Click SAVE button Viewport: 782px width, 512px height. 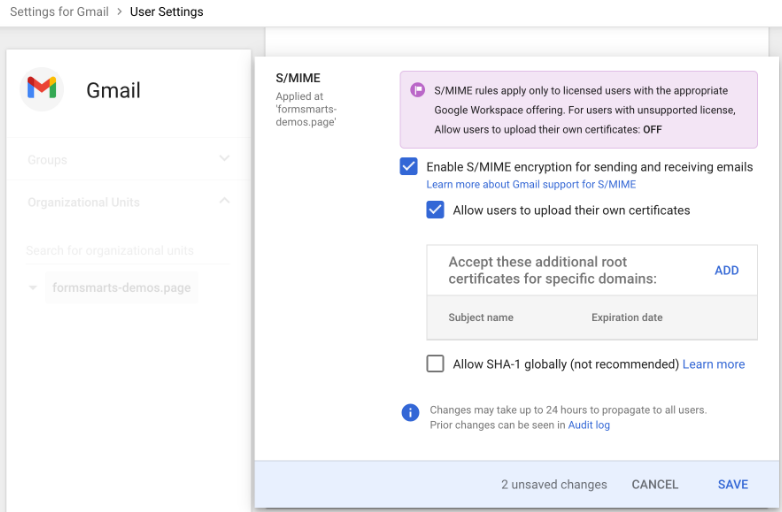coord(733,485)
